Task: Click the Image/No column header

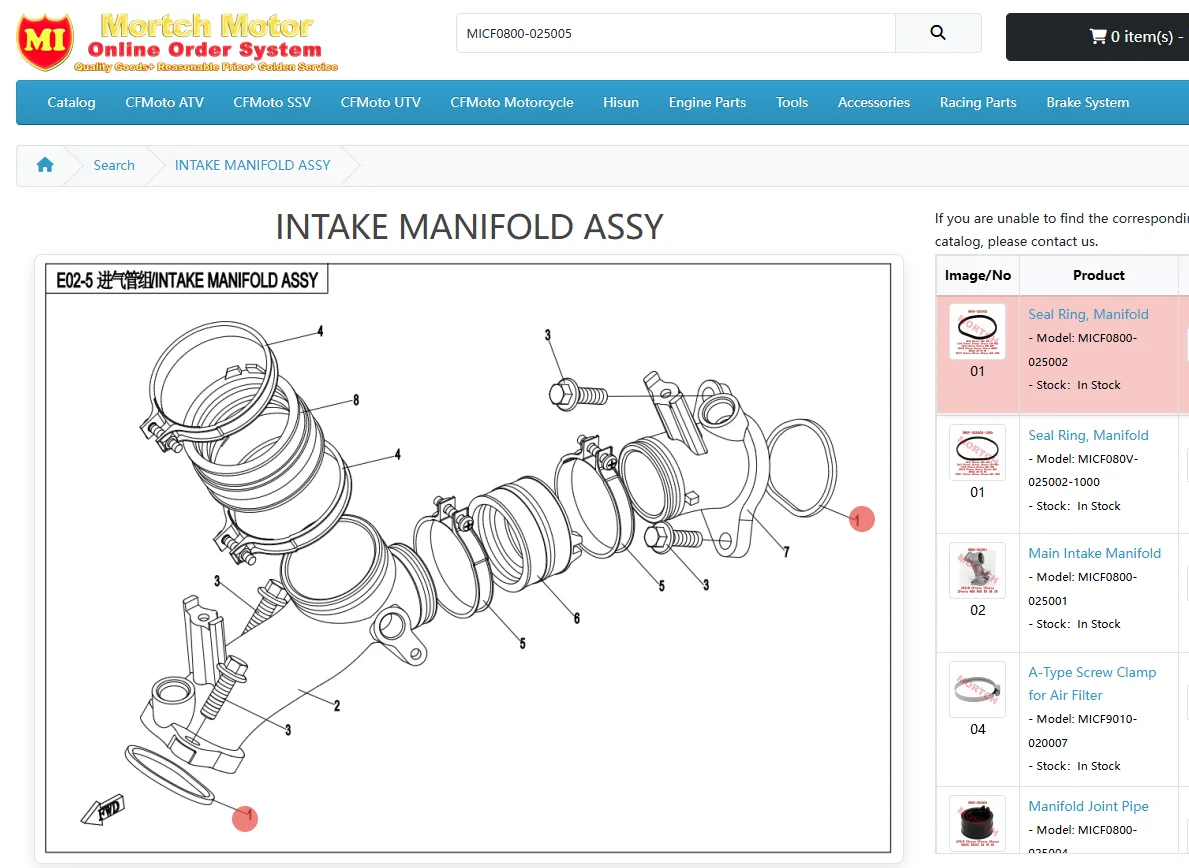Action: click(x=977, y=275)
